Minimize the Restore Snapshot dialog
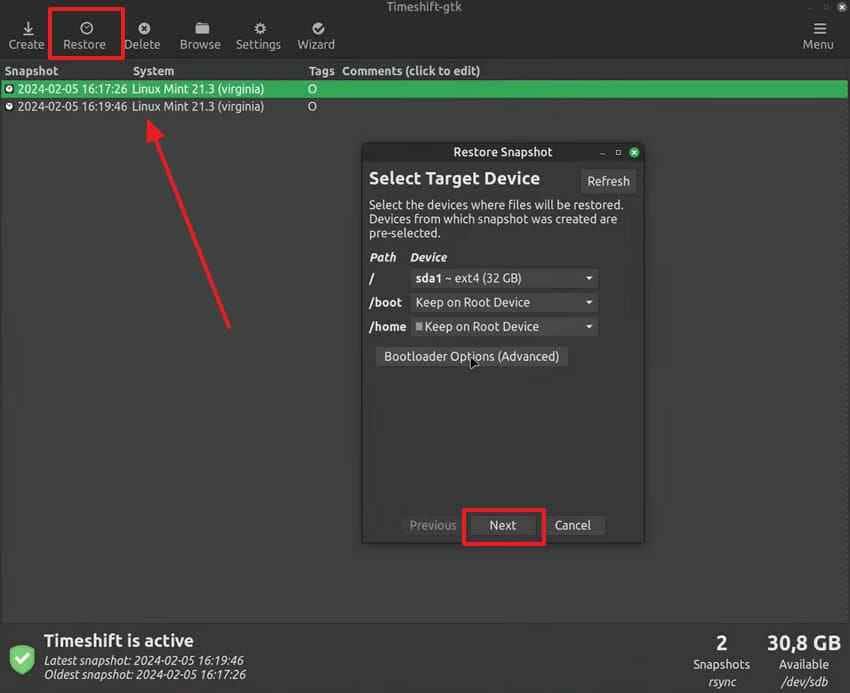850x693 pixels. coord(602,153)
